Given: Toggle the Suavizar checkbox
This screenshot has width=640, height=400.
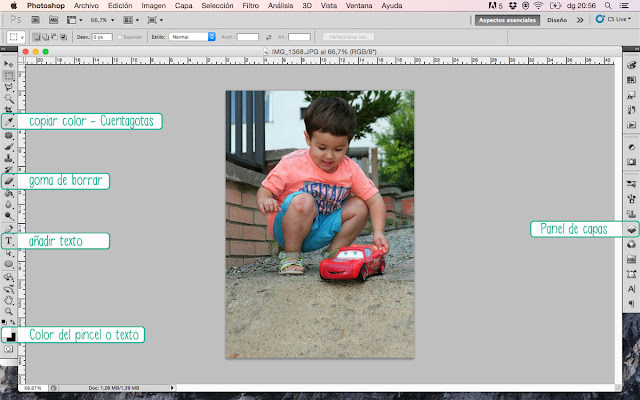Looking at the screenshot, I should pyautogui.click(x=120, y=37).
